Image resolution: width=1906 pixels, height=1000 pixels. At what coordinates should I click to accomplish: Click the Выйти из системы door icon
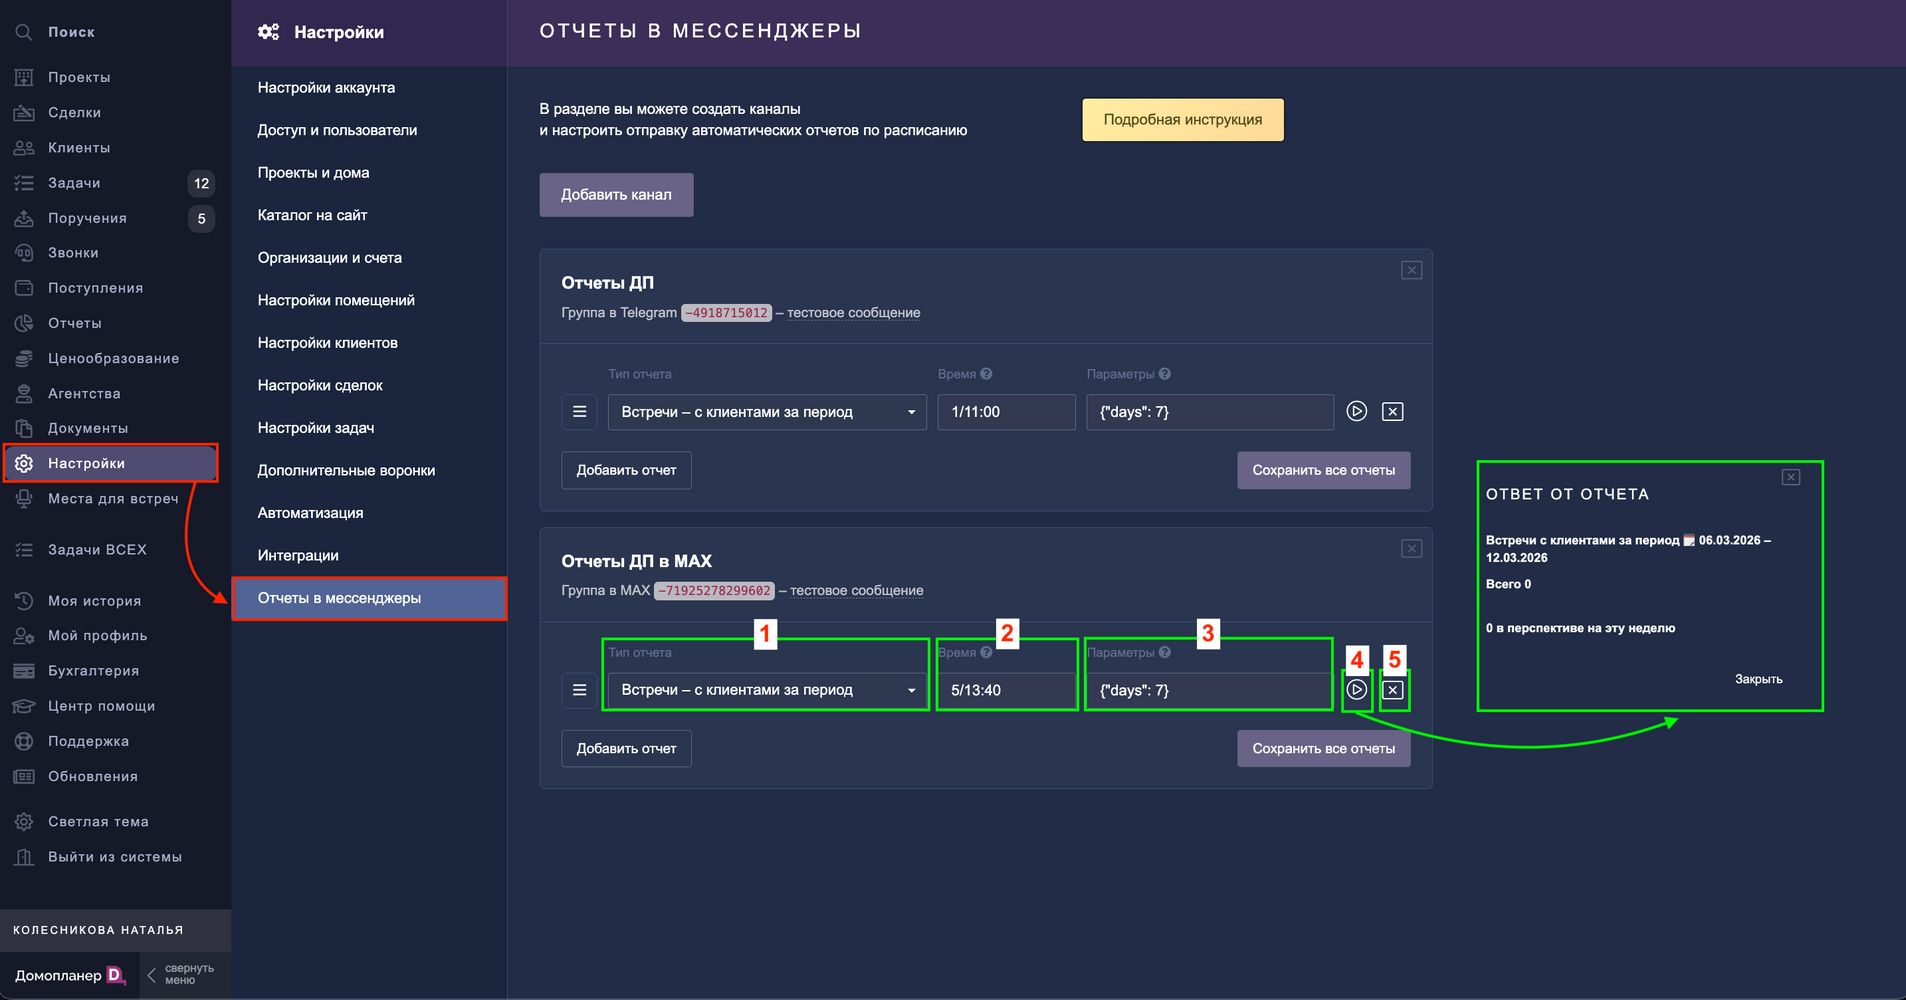pos(23,857)
